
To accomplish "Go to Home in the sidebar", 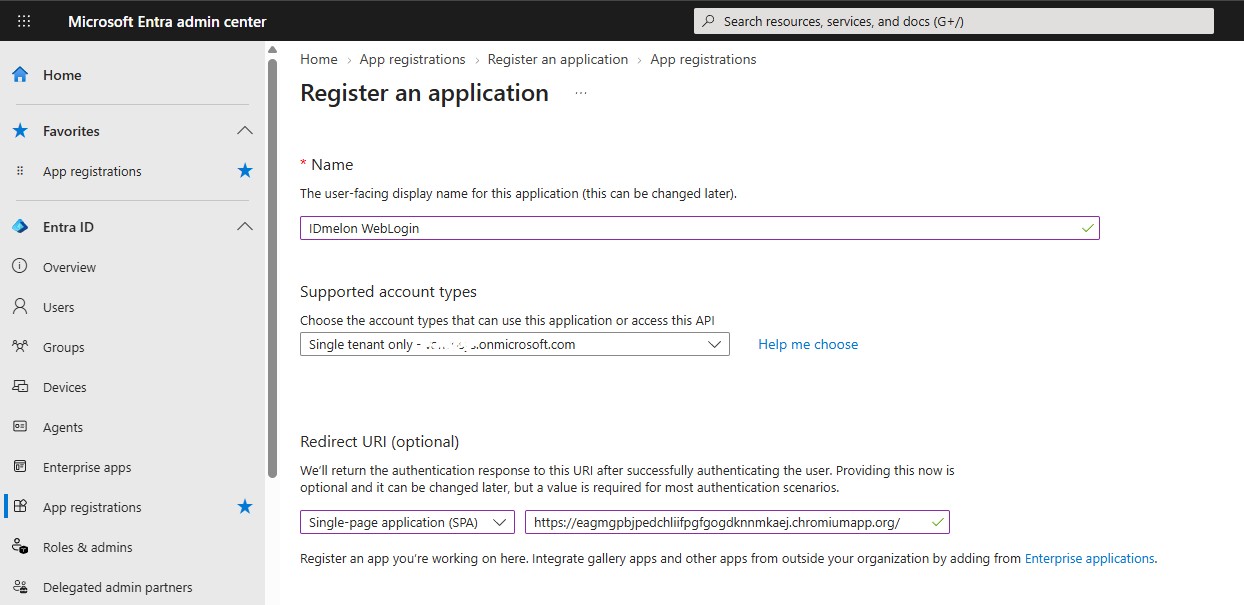I will pyautogui.click(x=62, y=75).
